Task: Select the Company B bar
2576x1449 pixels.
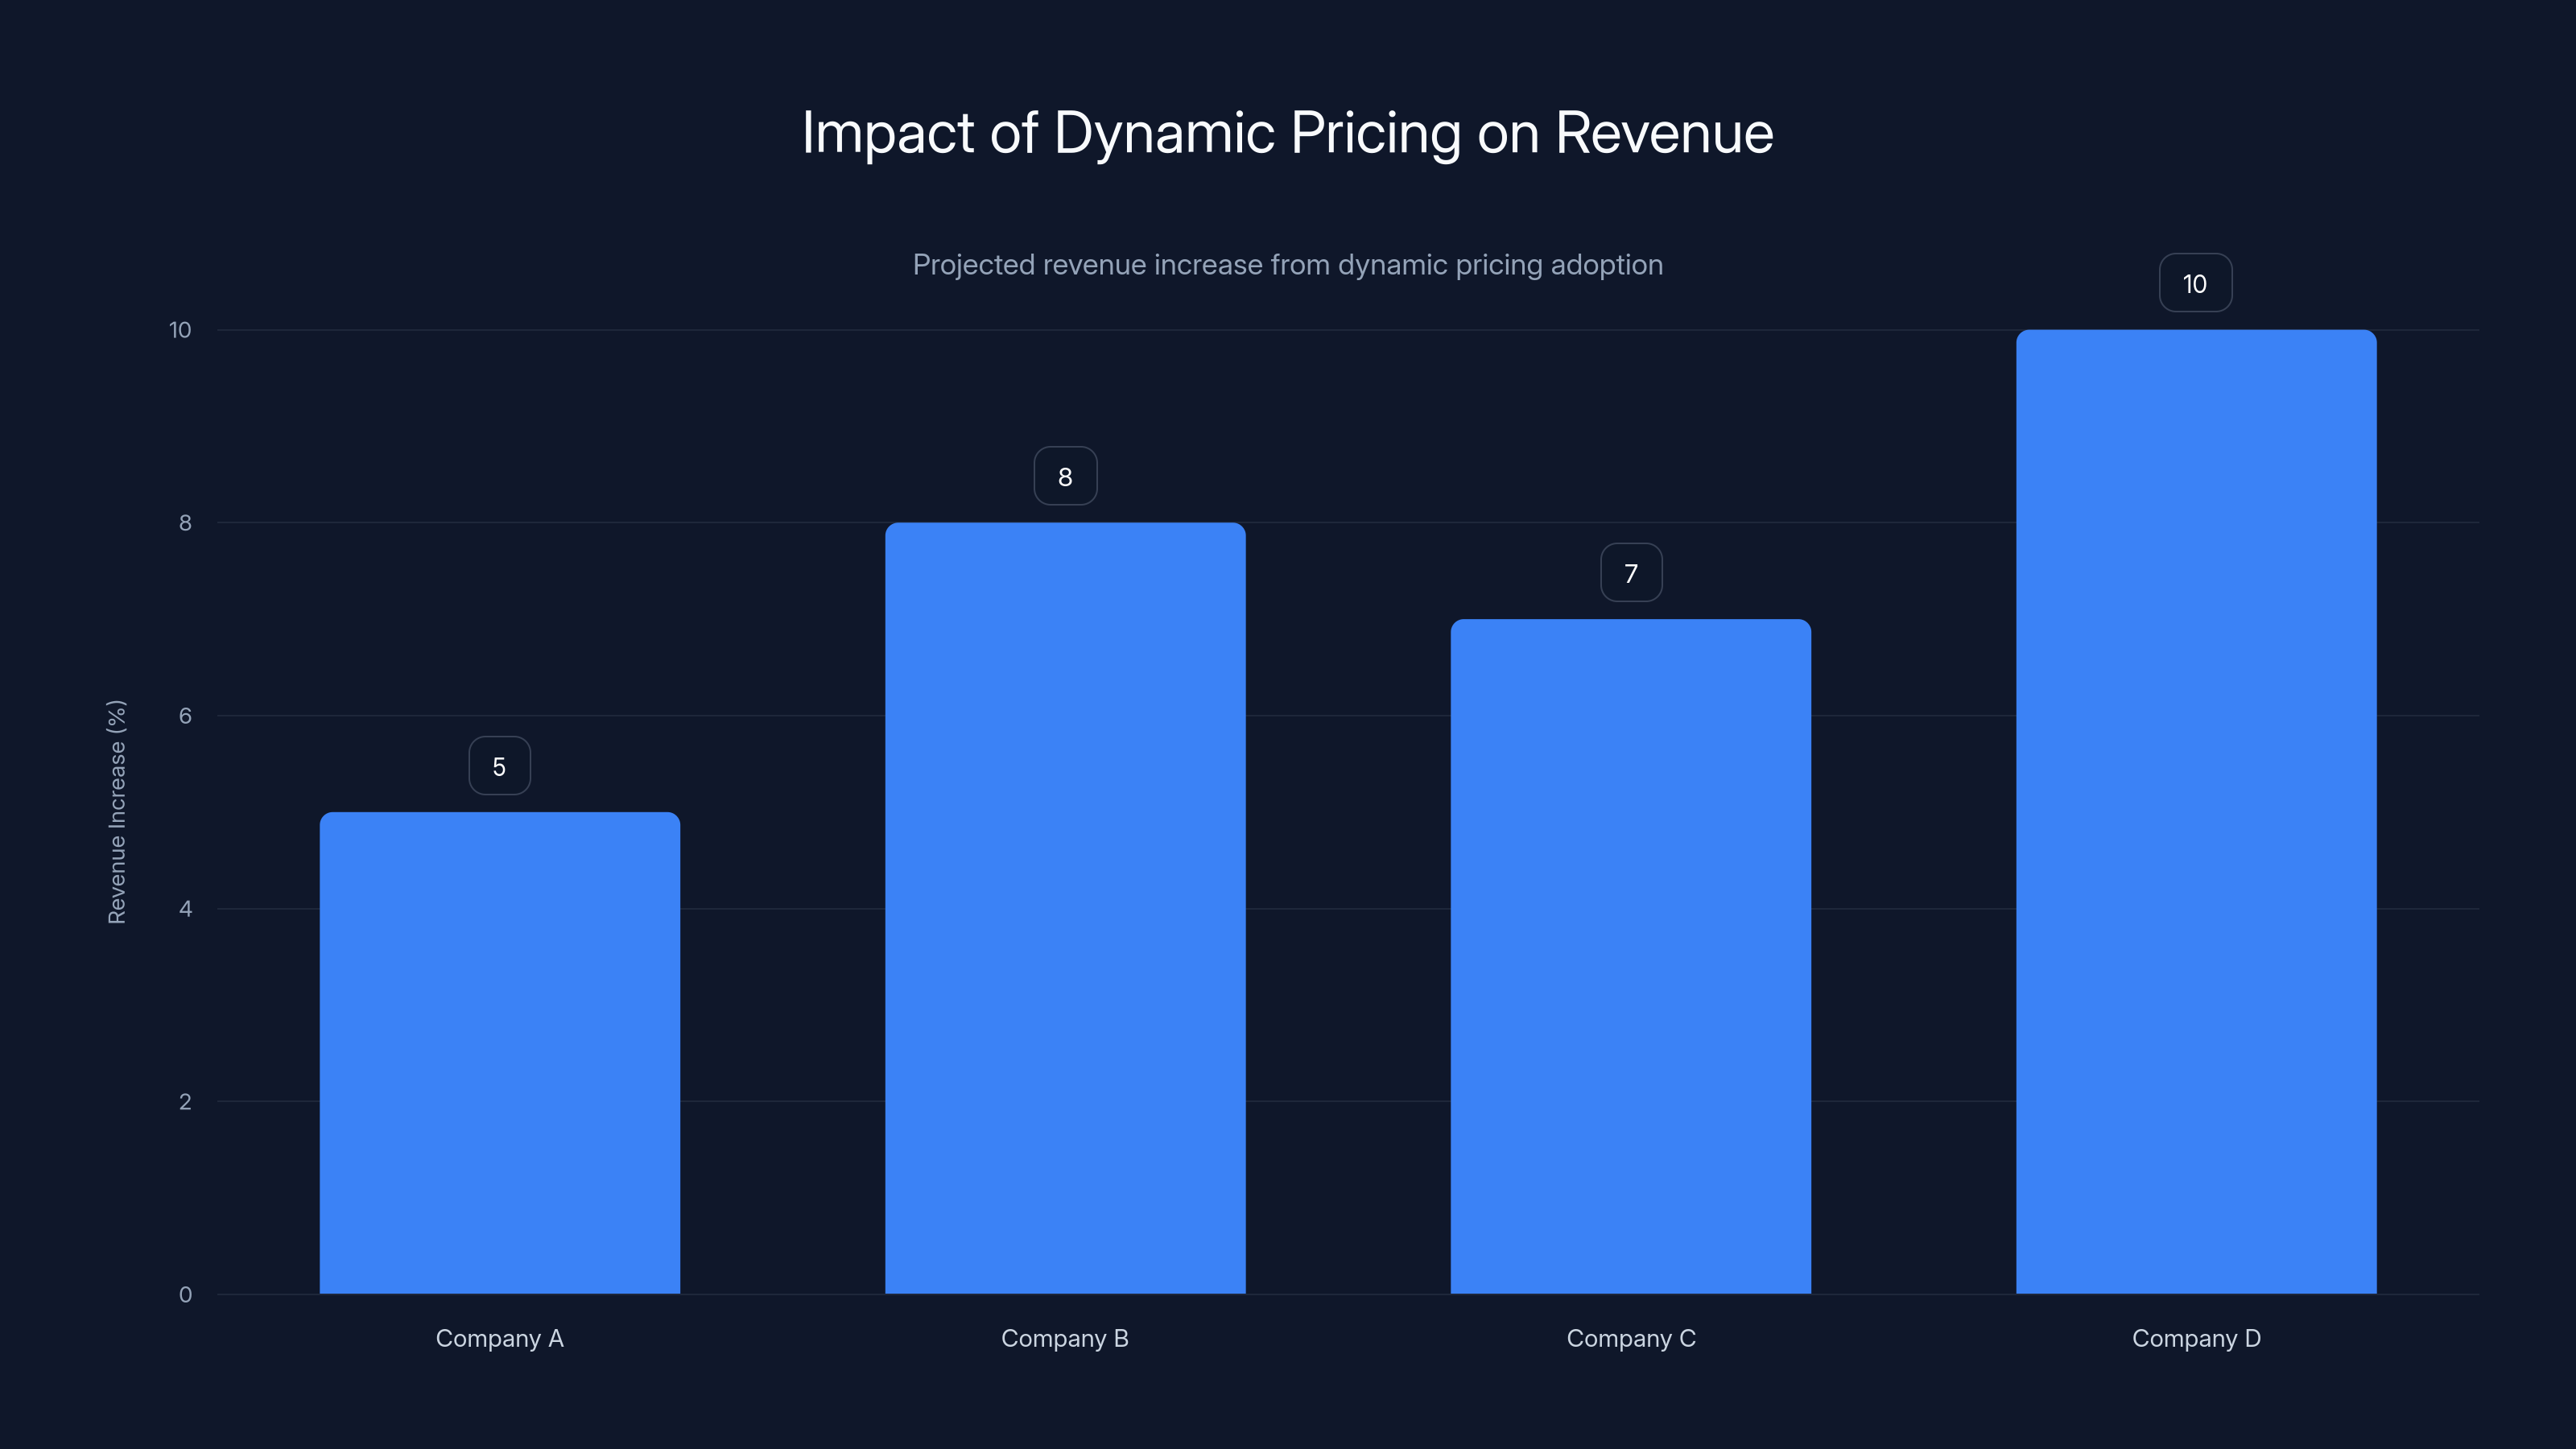Action: (1065, 908)
